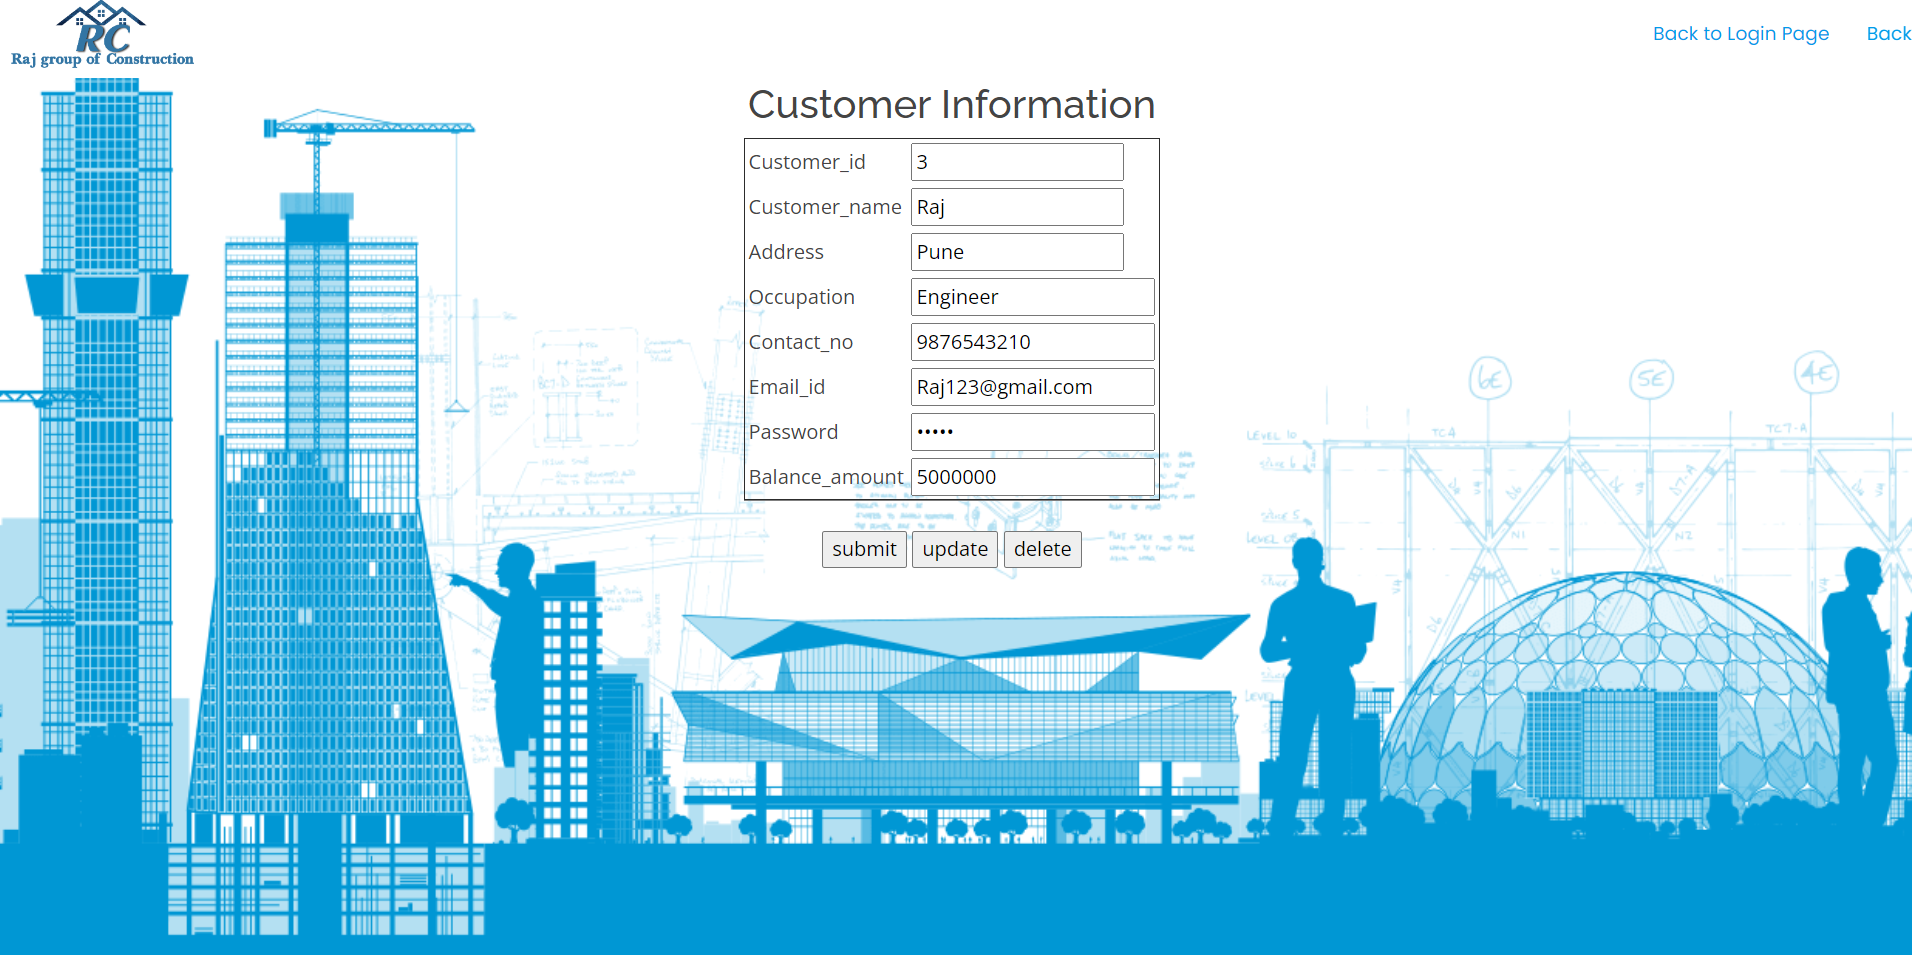
Task: Select the Customer_name field containing Raj
Action: 1017,207
